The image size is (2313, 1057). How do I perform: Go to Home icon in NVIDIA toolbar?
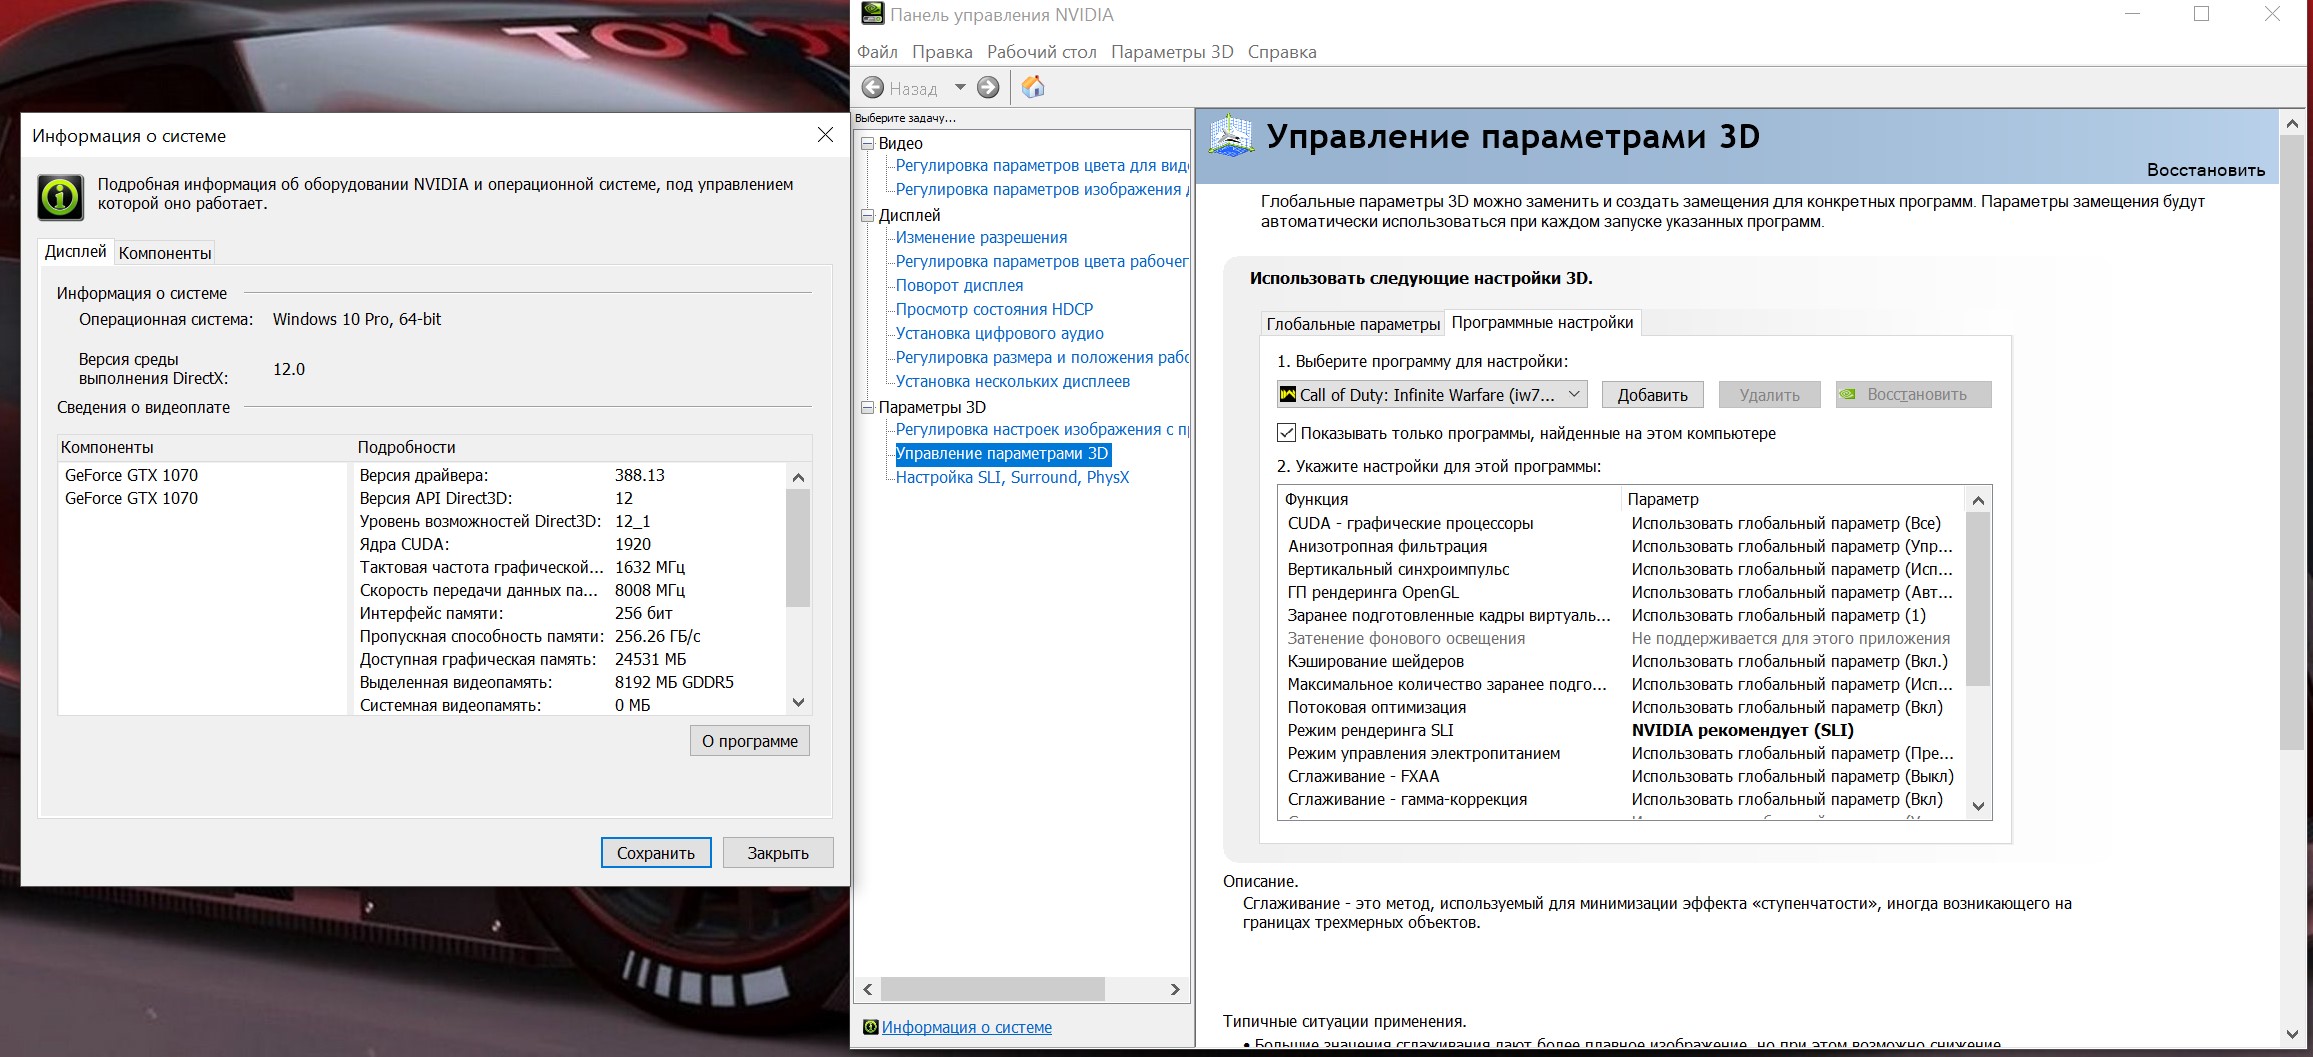coord(1033,87)
